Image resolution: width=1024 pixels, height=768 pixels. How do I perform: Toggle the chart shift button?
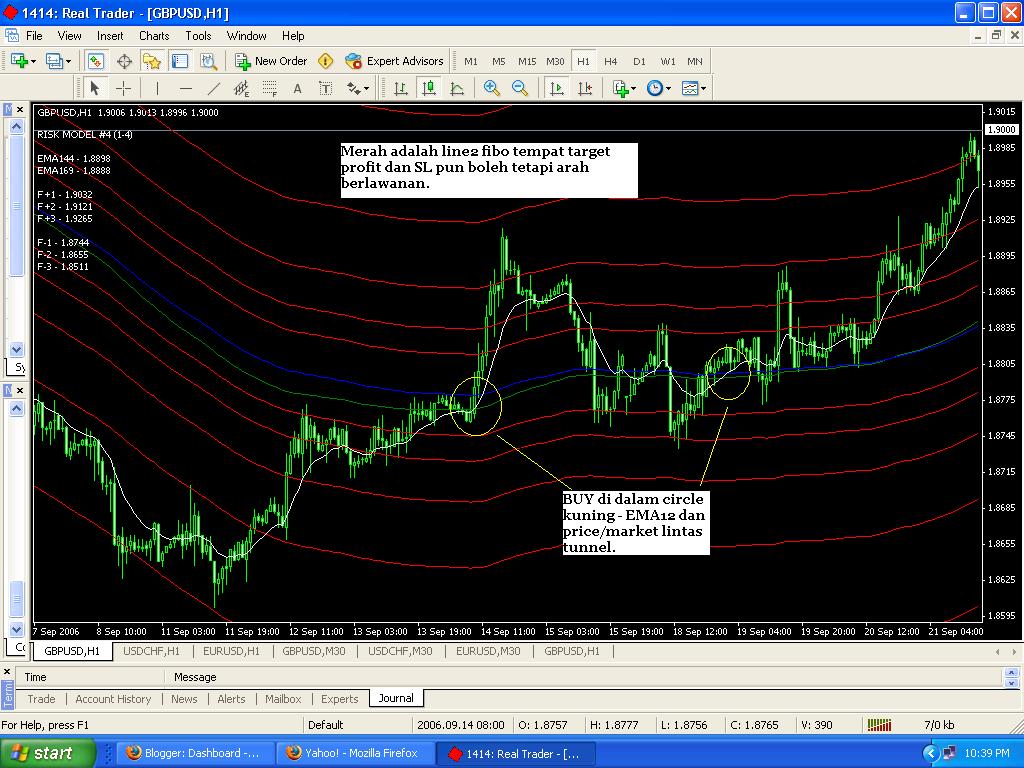click(584, 88)
